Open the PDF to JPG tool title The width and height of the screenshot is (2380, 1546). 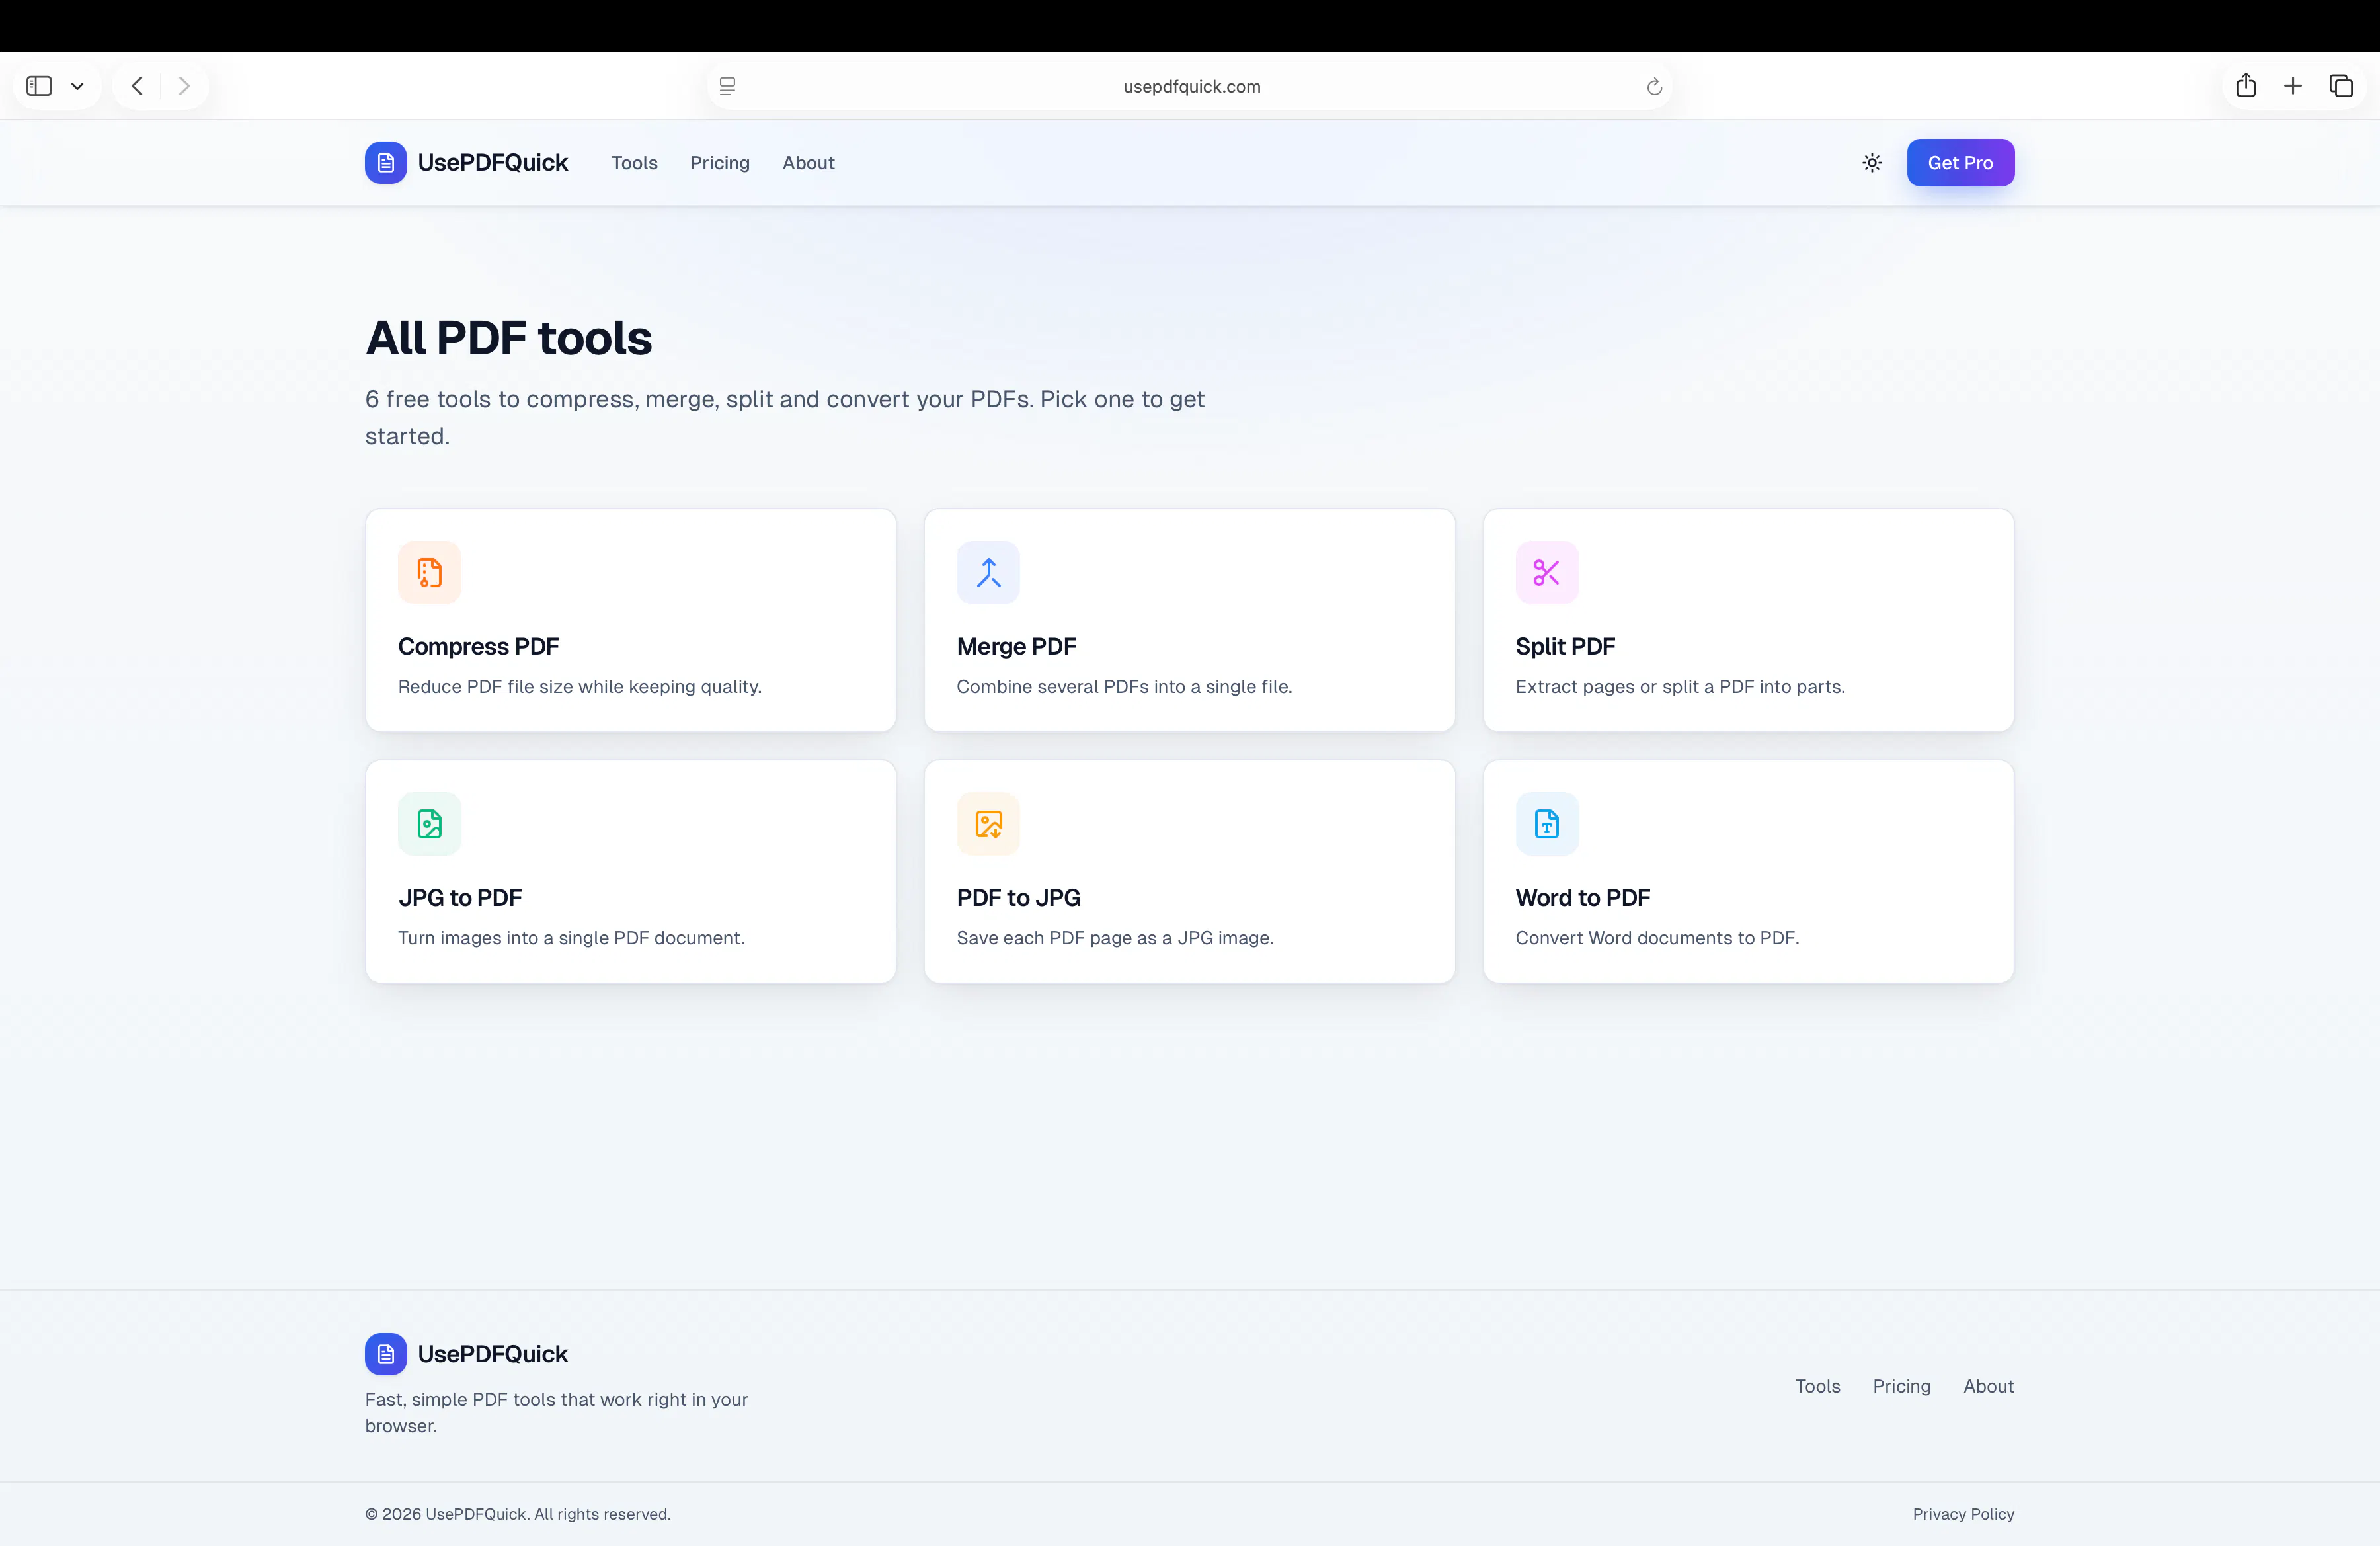(x=1018, y=897)
